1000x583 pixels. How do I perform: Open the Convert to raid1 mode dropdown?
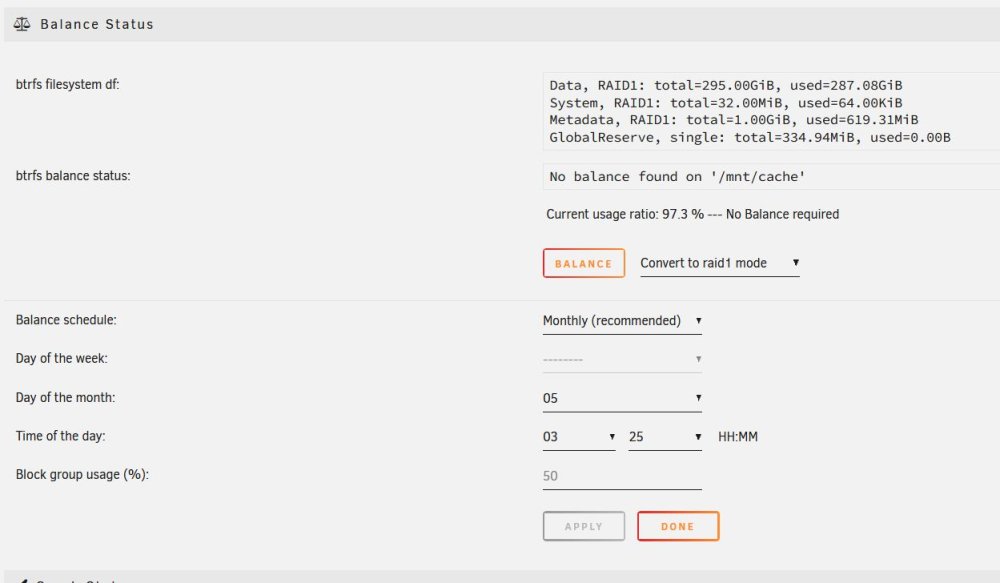pyautogui.click(x=719, y=263)
